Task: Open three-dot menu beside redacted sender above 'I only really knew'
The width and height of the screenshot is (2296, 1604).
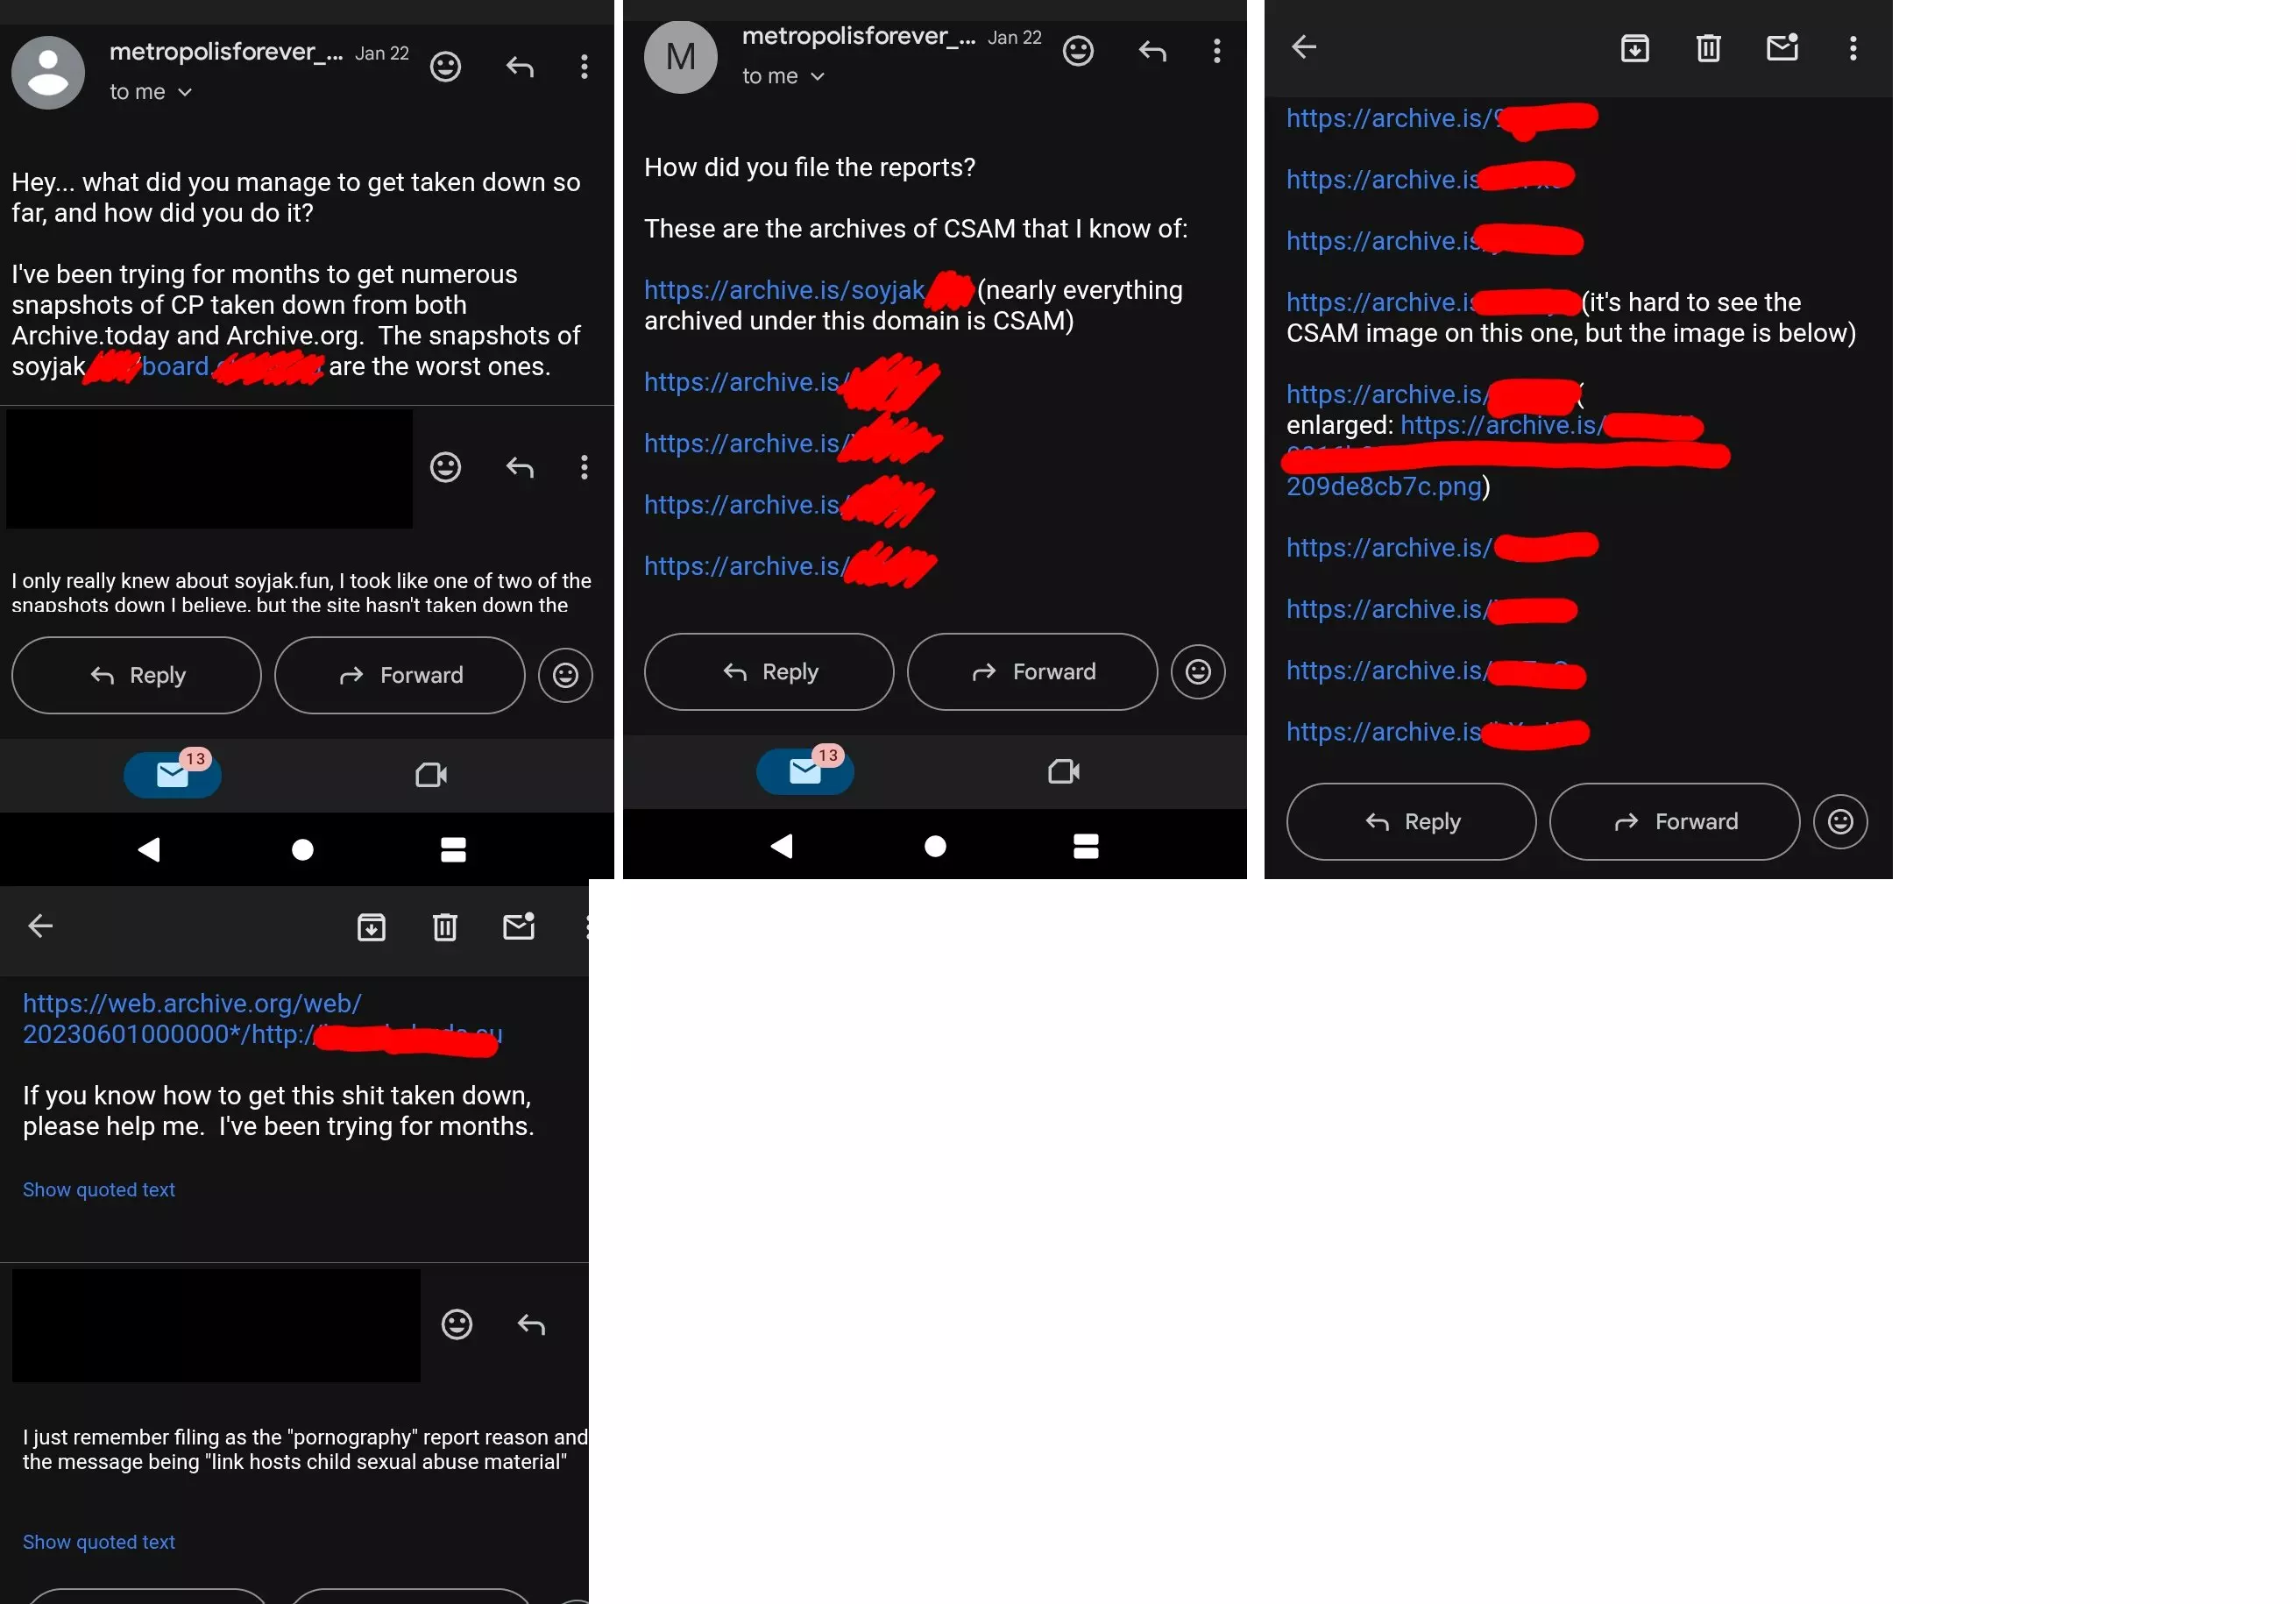Action: pos(584,466)
